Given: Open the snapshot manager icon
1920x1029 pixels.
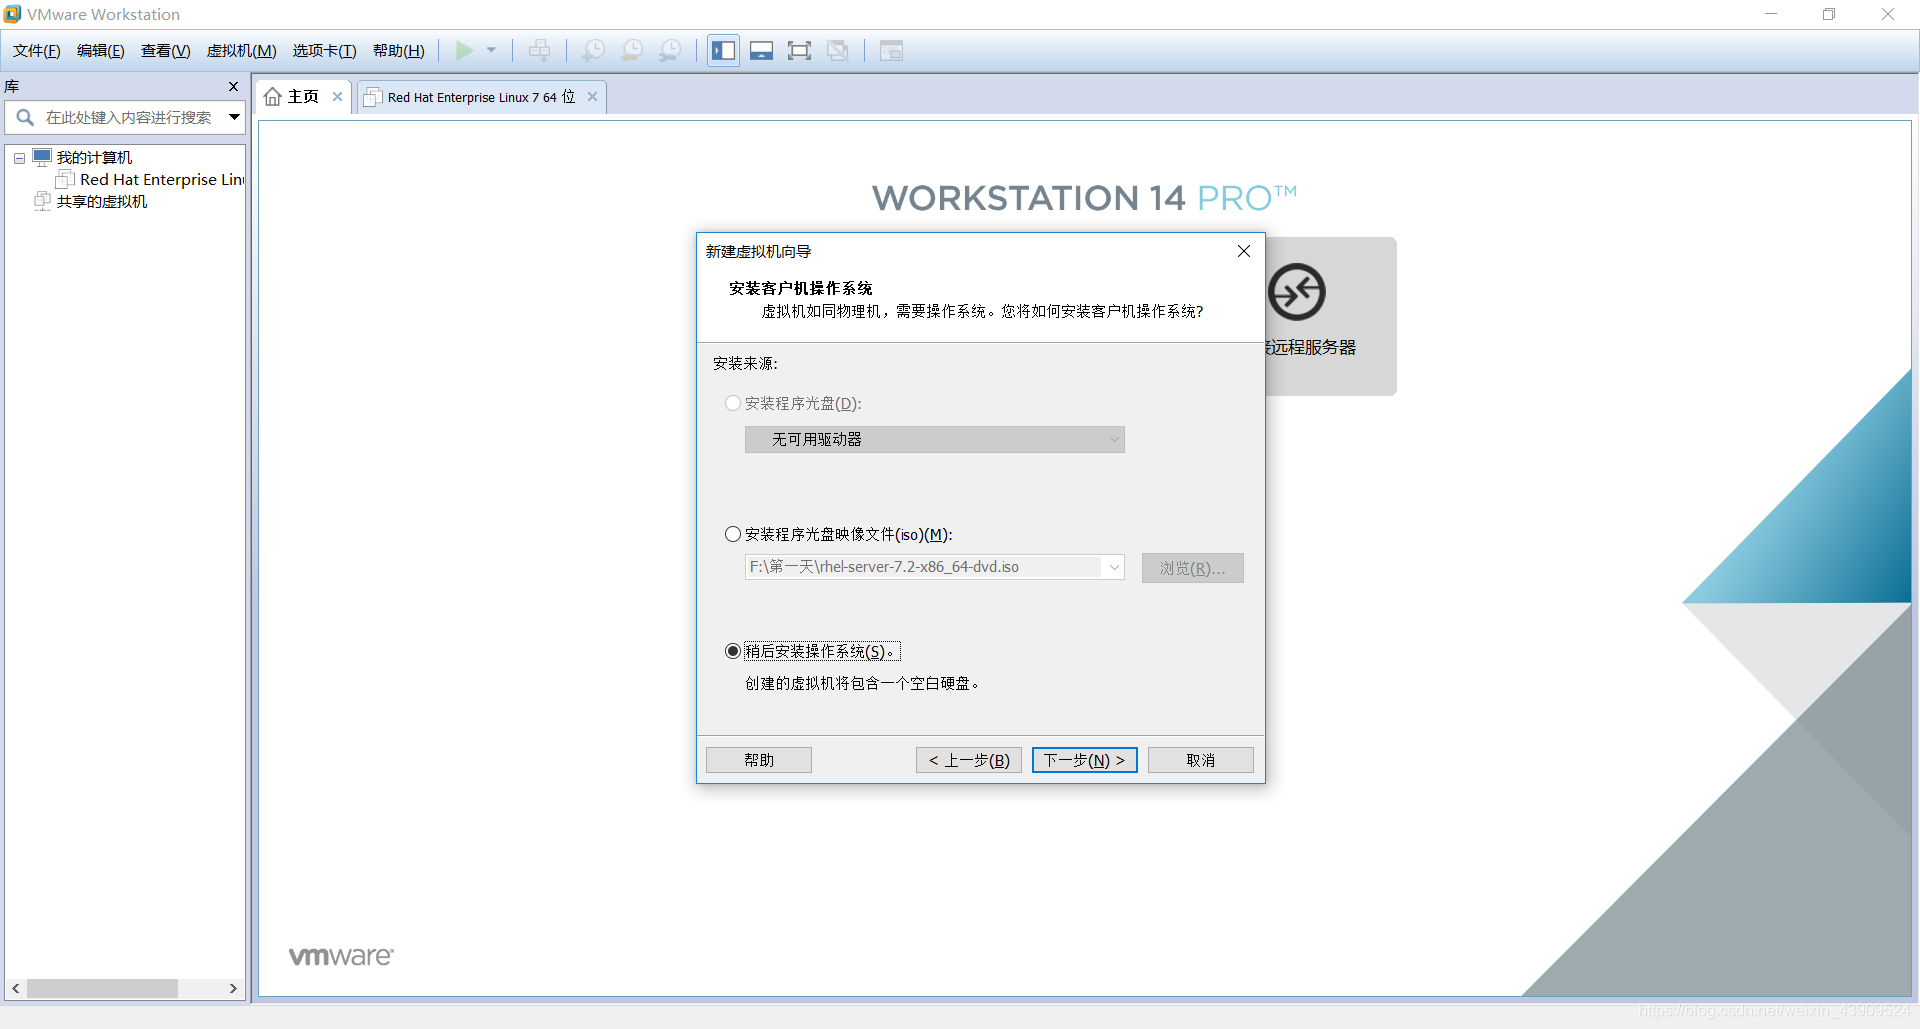Looking at the screenshot, I should pos(670,50).
